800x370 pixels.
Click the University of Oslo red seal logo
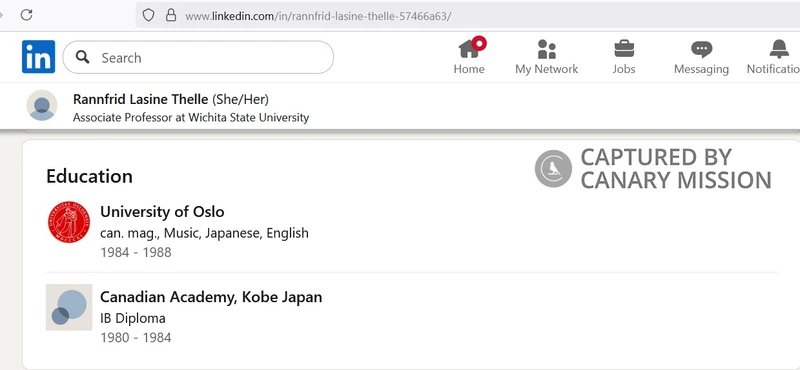point(69,222)
